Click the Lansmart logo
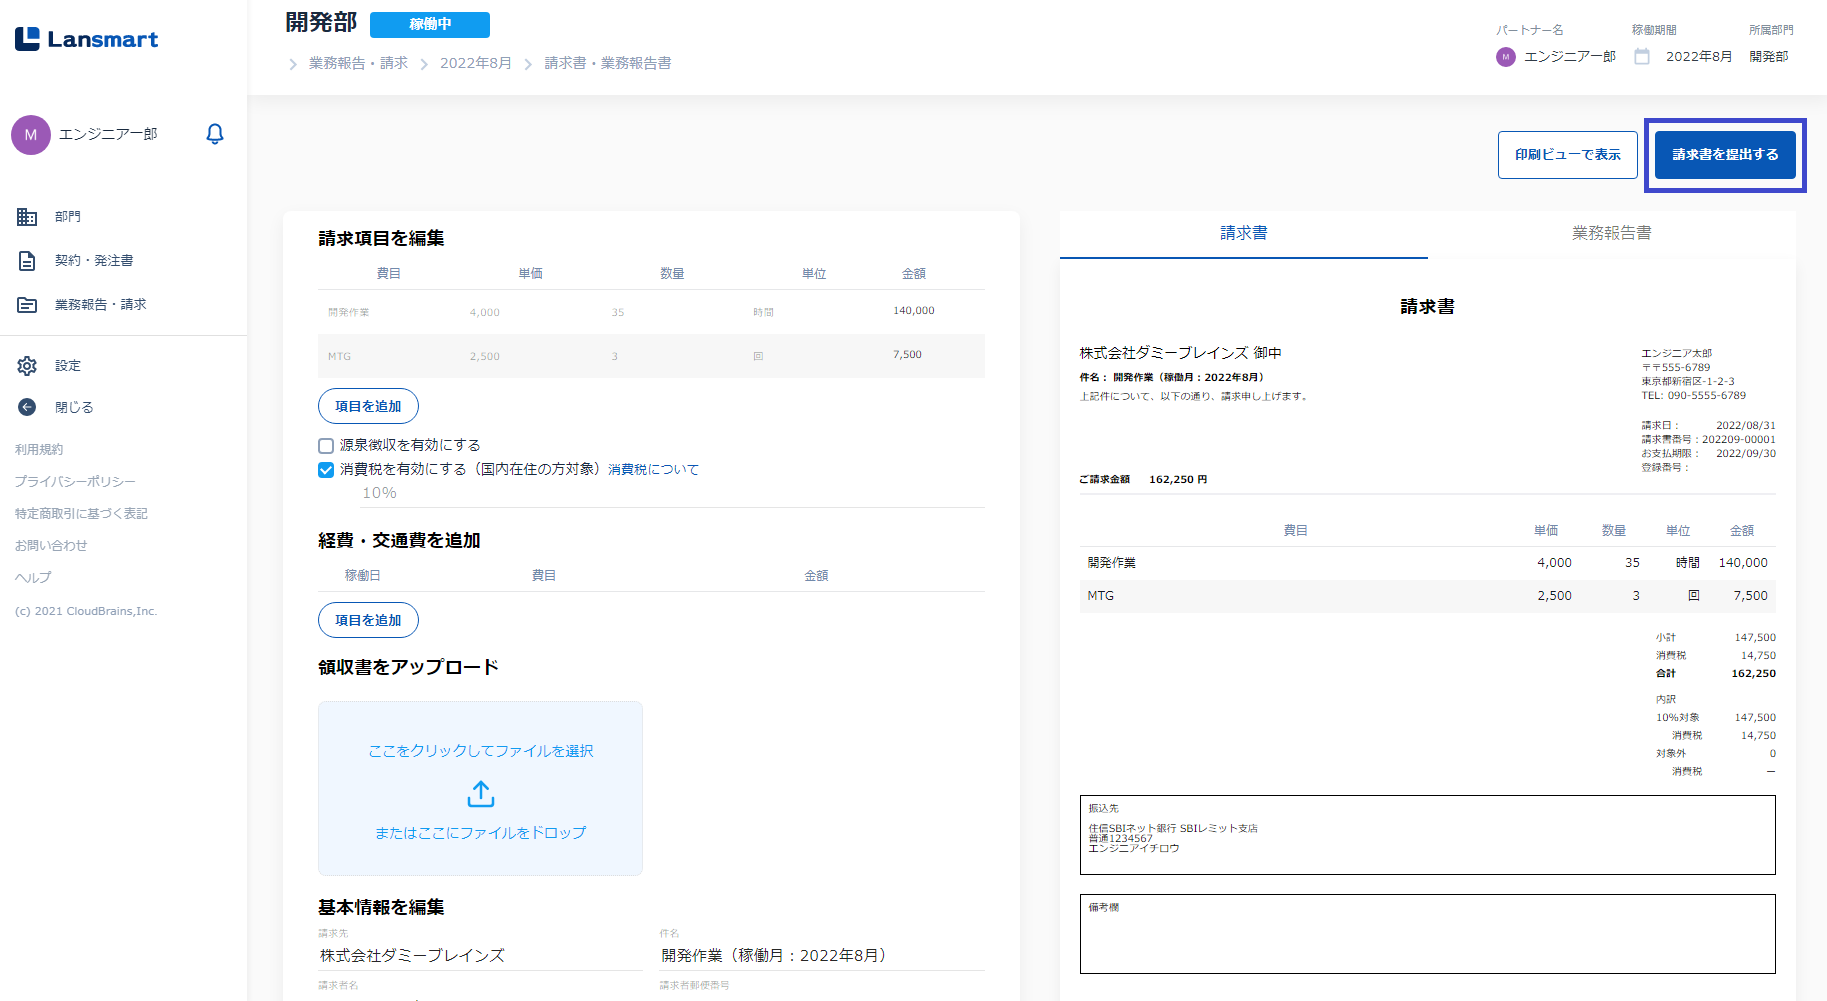Image resolution: width=1827 pixels, height=1001 pixels. [87, 39]
